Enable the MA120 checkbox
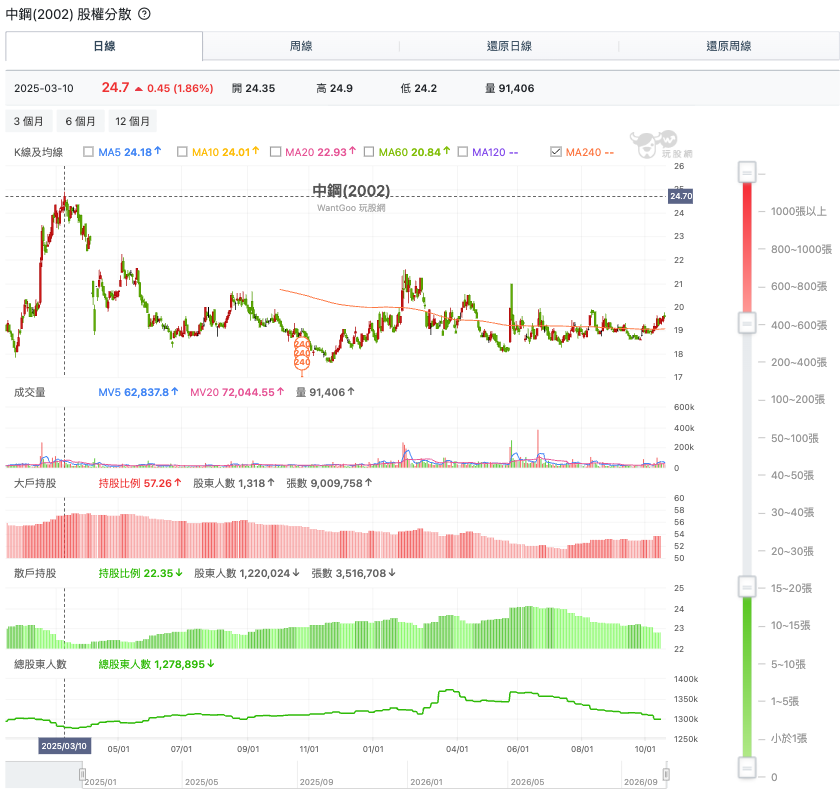Image resolution: width=840 pixels, height=796 pixels. pyautogui.click(x=463, y=152)
